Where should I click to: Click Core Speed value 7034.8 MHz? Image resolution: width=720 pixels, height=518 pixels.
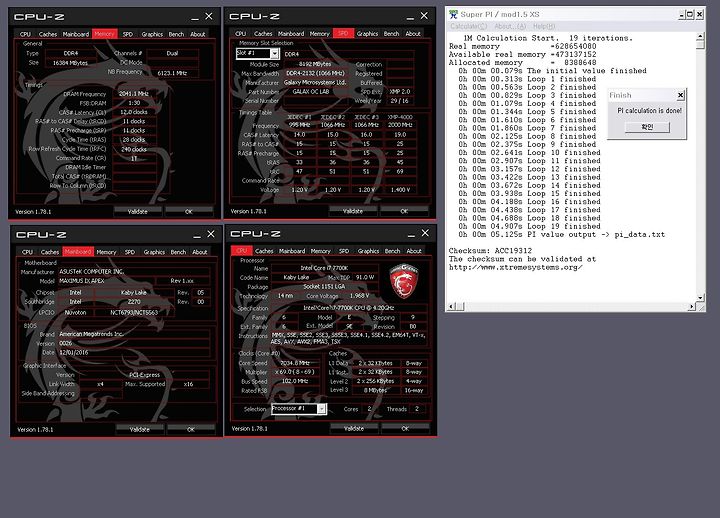[x=294, y=363]
